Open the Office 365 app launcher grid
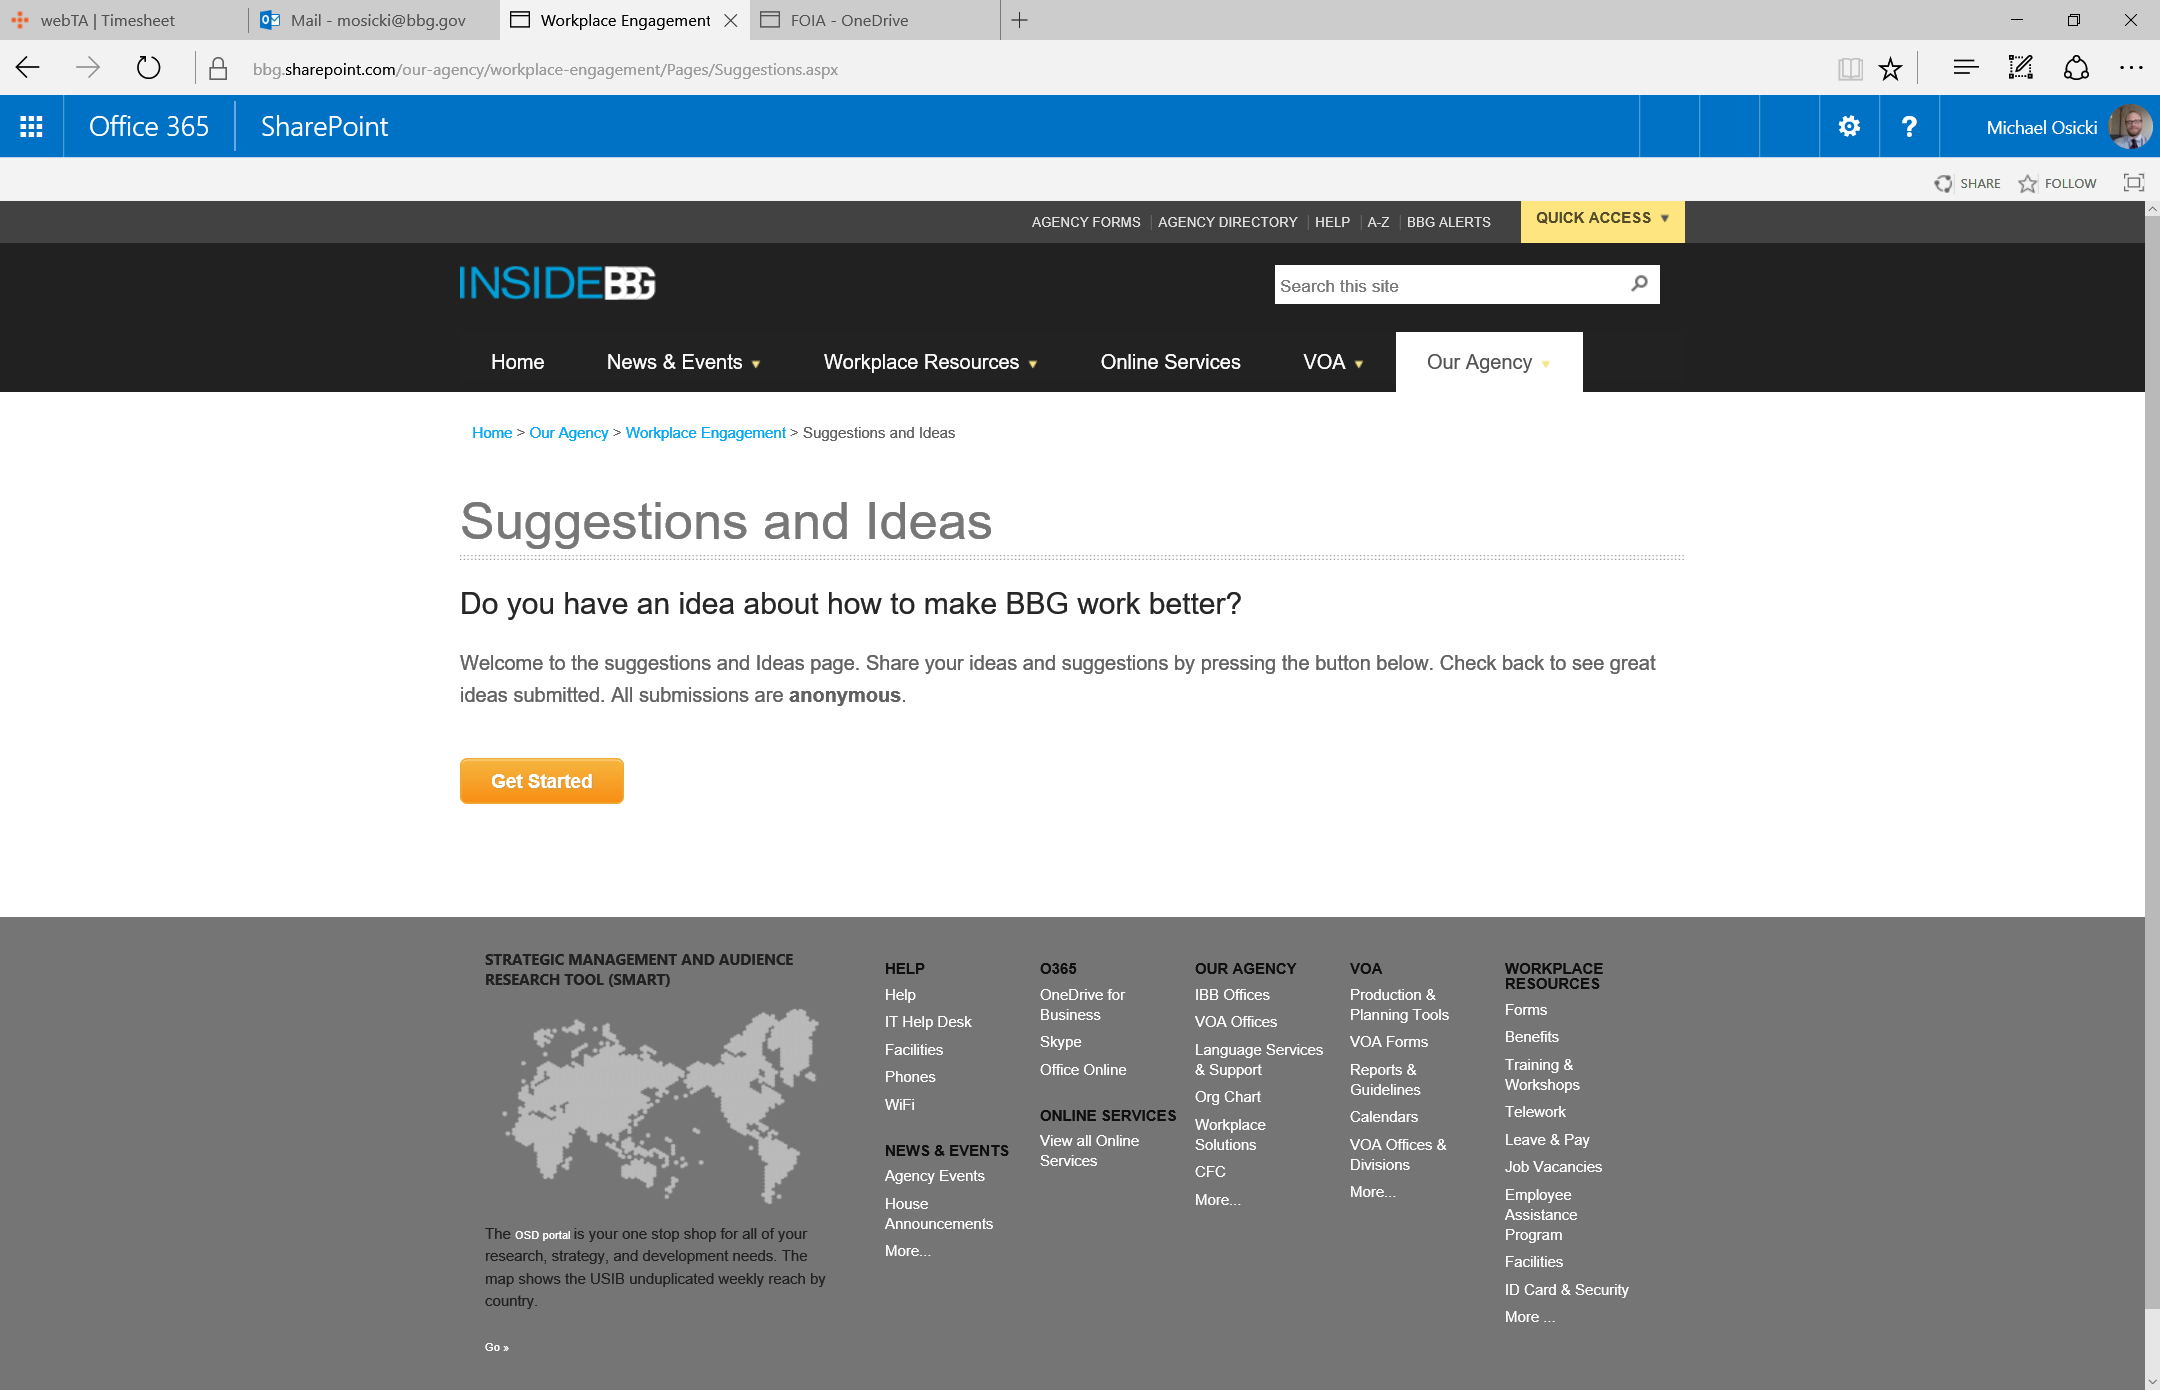The image size is (2160, 1390). (31, 127)
